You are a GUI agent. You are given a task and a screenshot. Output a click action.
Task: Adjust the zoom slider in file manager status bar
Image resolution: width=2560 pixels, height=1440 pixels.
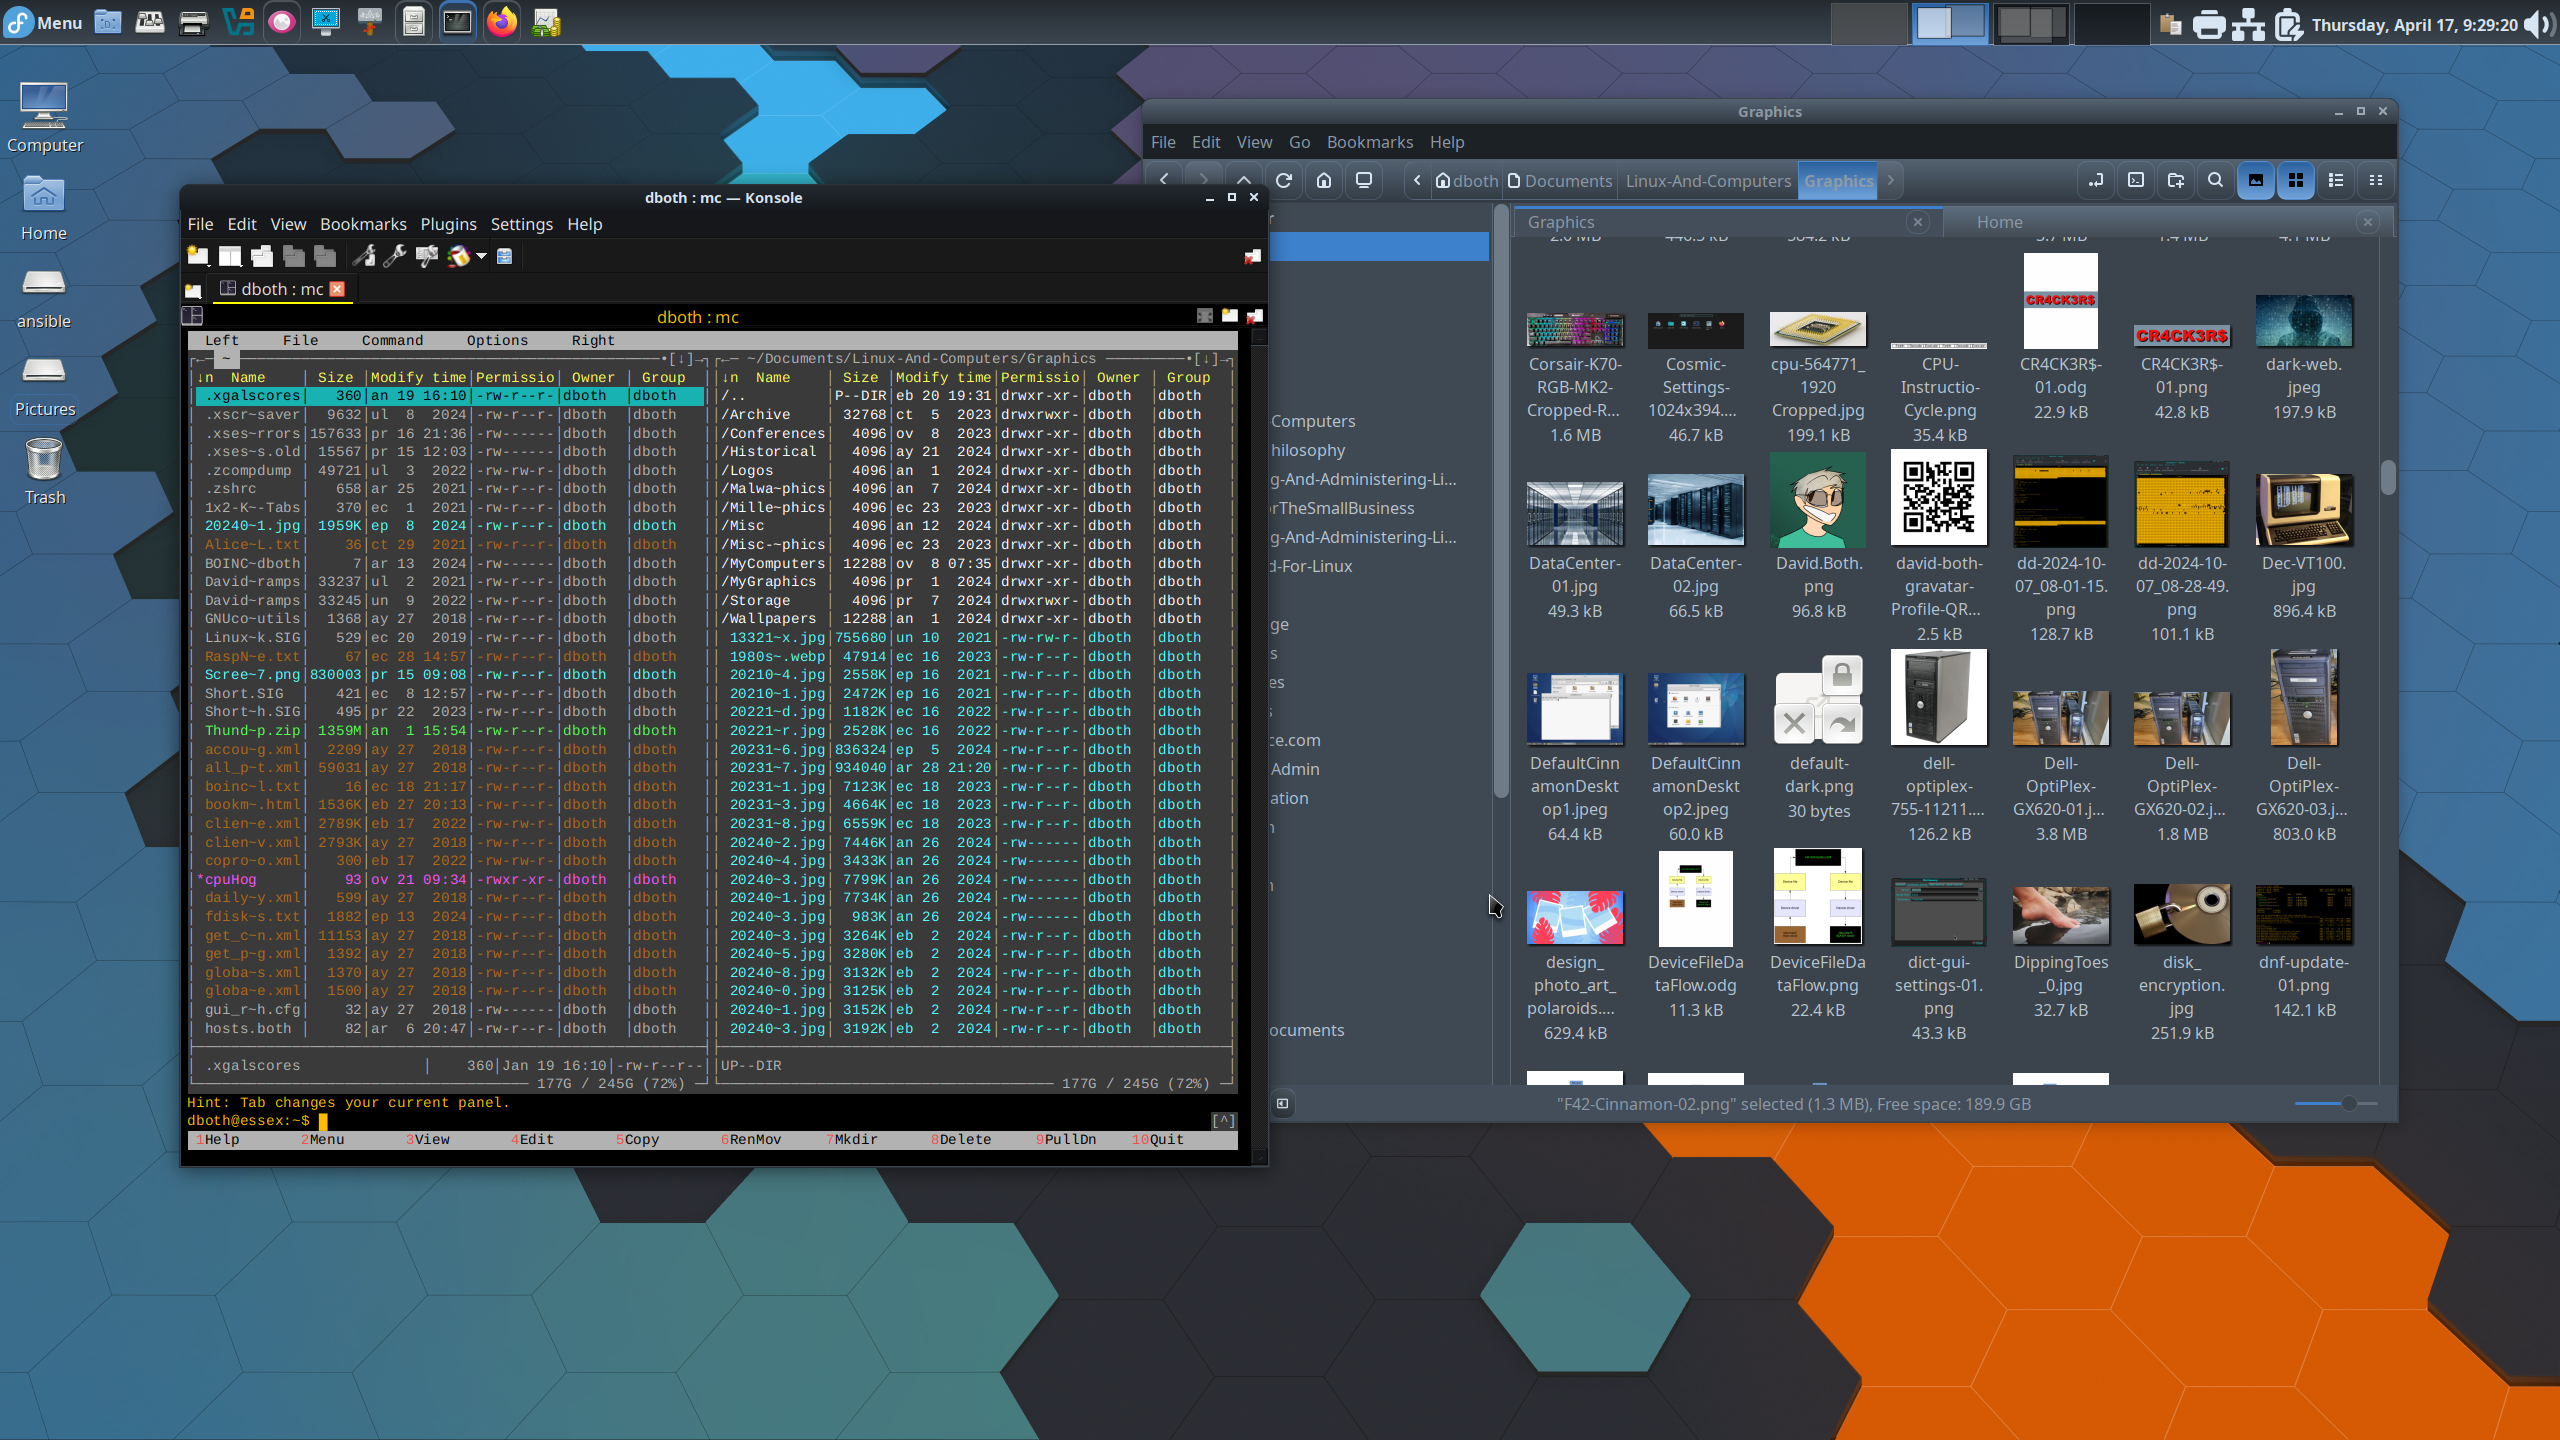click(2348, 1103)
